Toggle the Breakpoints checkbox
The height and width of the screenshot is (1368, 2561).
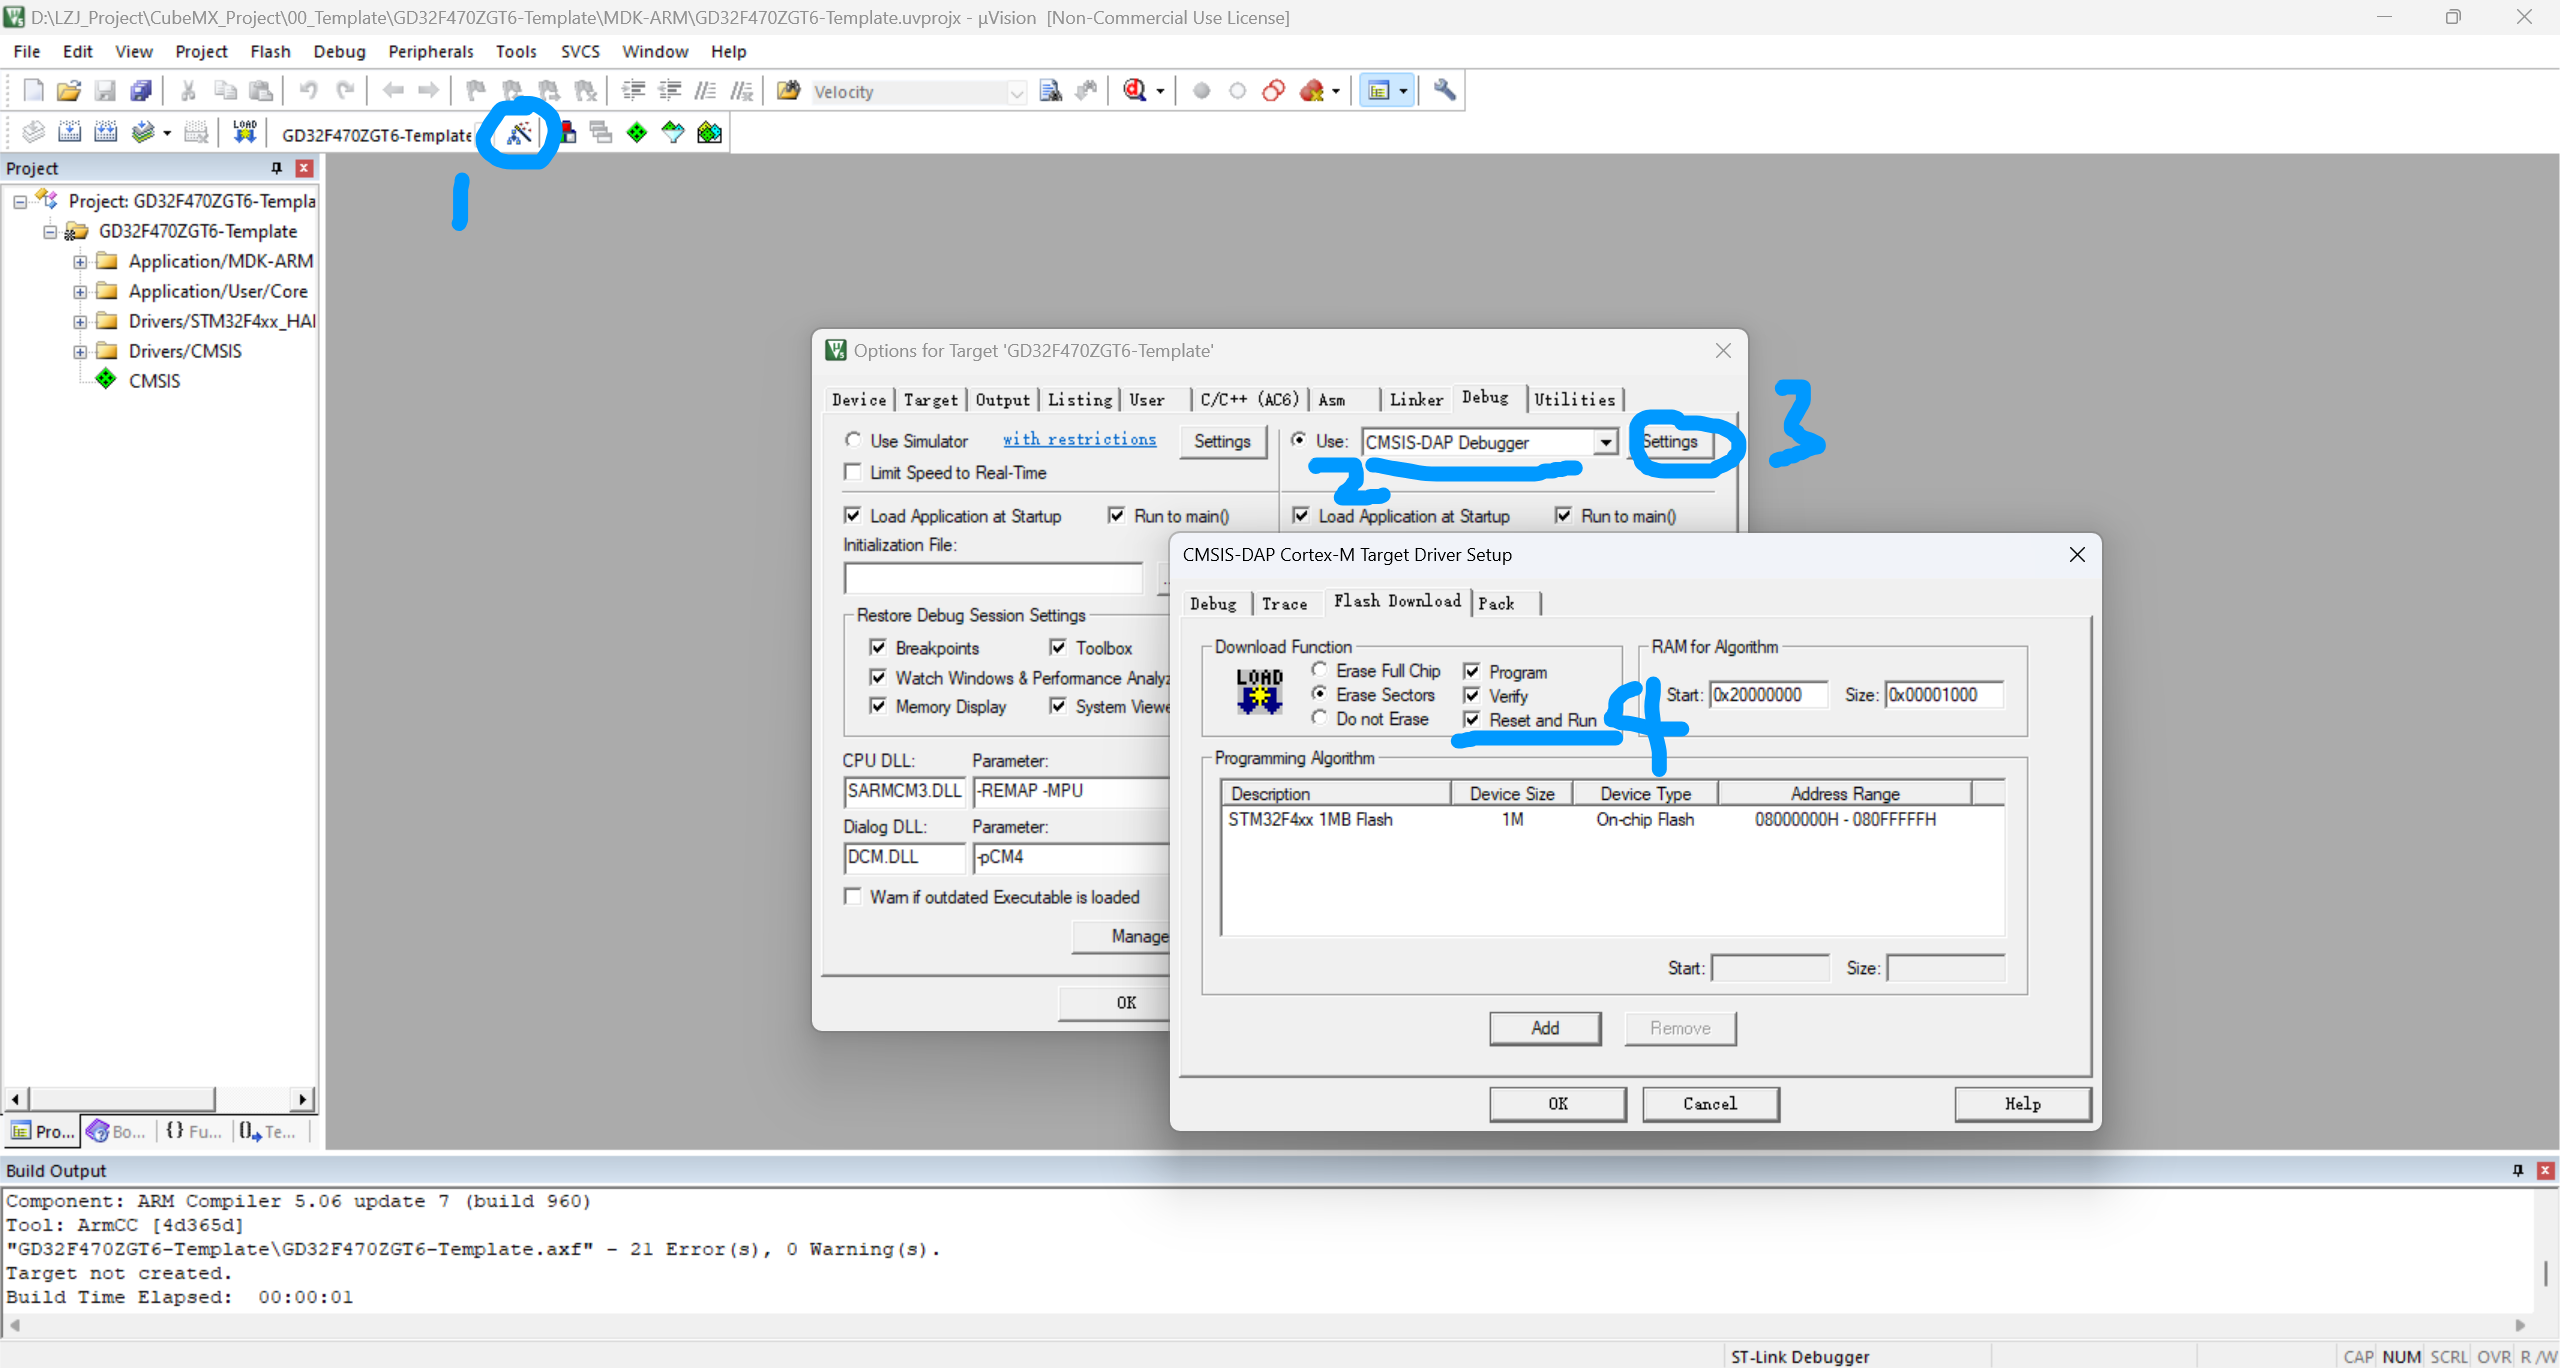[878, 647]
